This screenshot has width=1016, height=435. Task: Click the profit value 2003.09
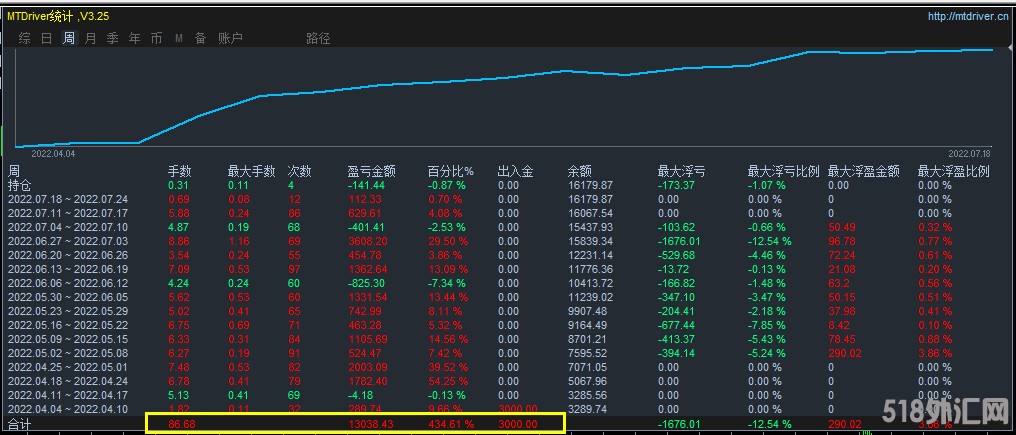point(367,368)
